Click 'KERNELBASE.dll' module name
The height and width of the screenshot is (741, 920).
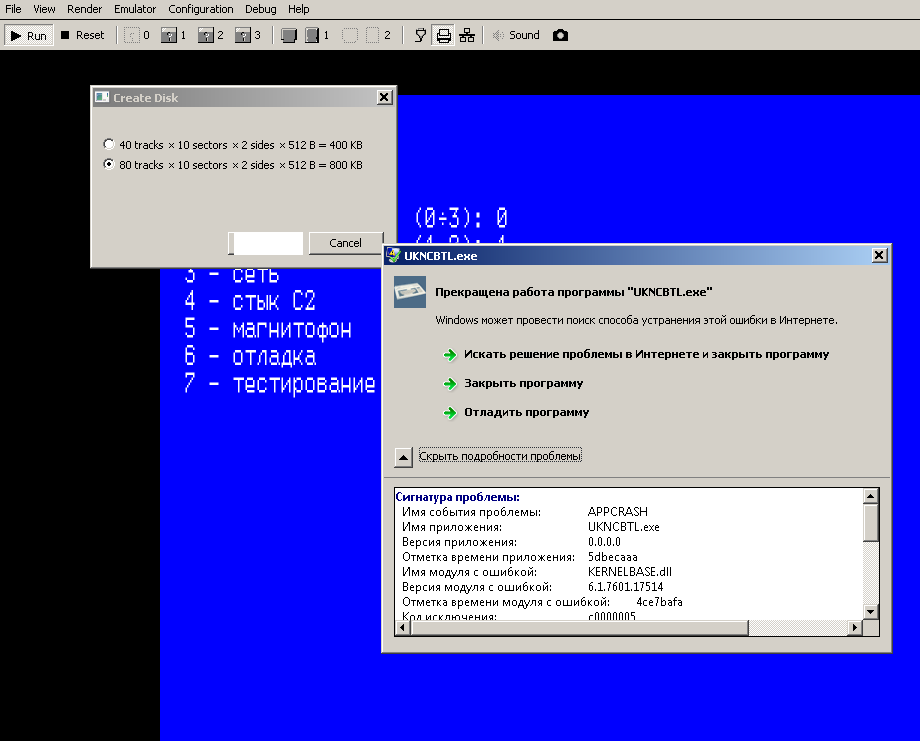tap(630, 571)
